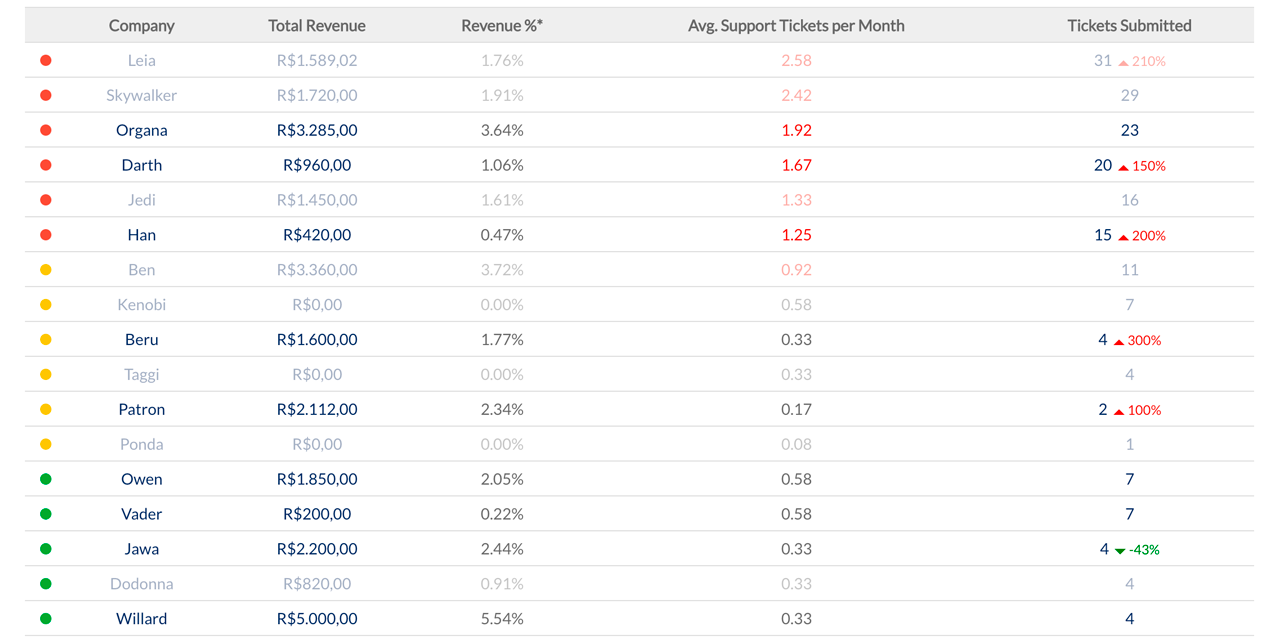Click the average tickets value 2.42

[x=796, y=95]
